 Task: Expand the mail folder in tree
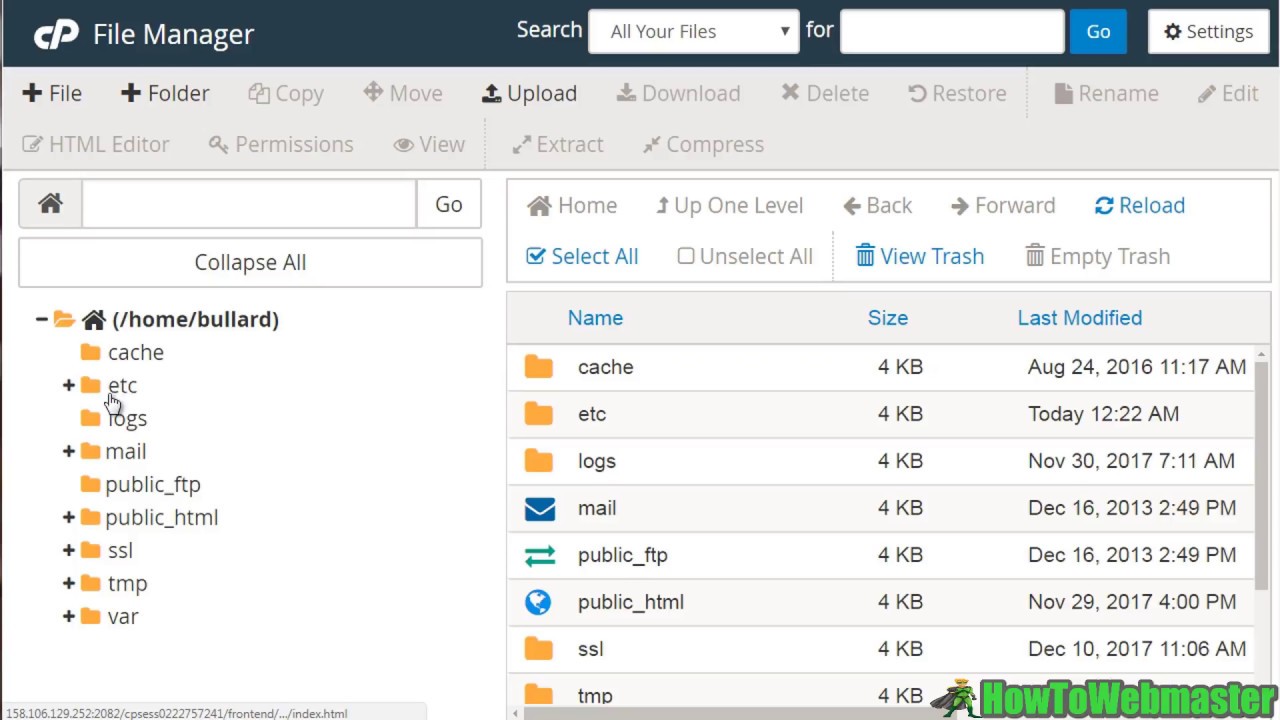69,451
